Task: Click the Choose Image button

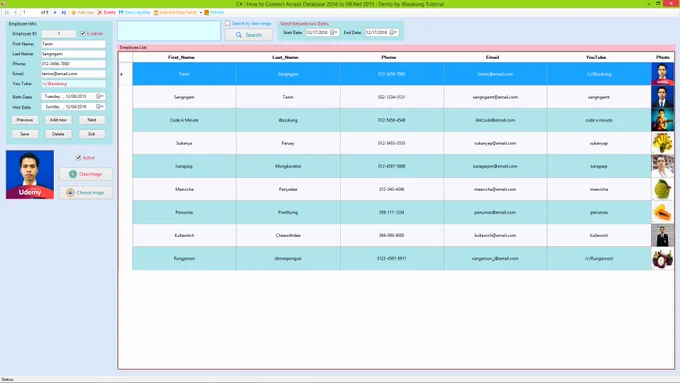Action: pyautogui.click(x=86, y=193)
